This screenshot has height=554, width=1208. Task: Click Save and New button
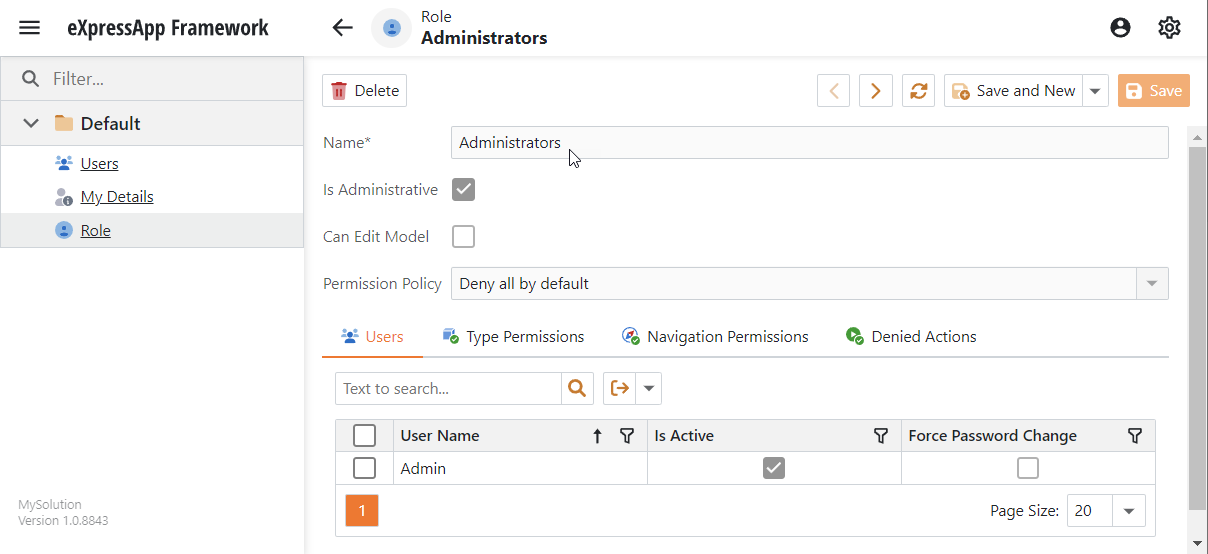click(x=1014, y=90)
